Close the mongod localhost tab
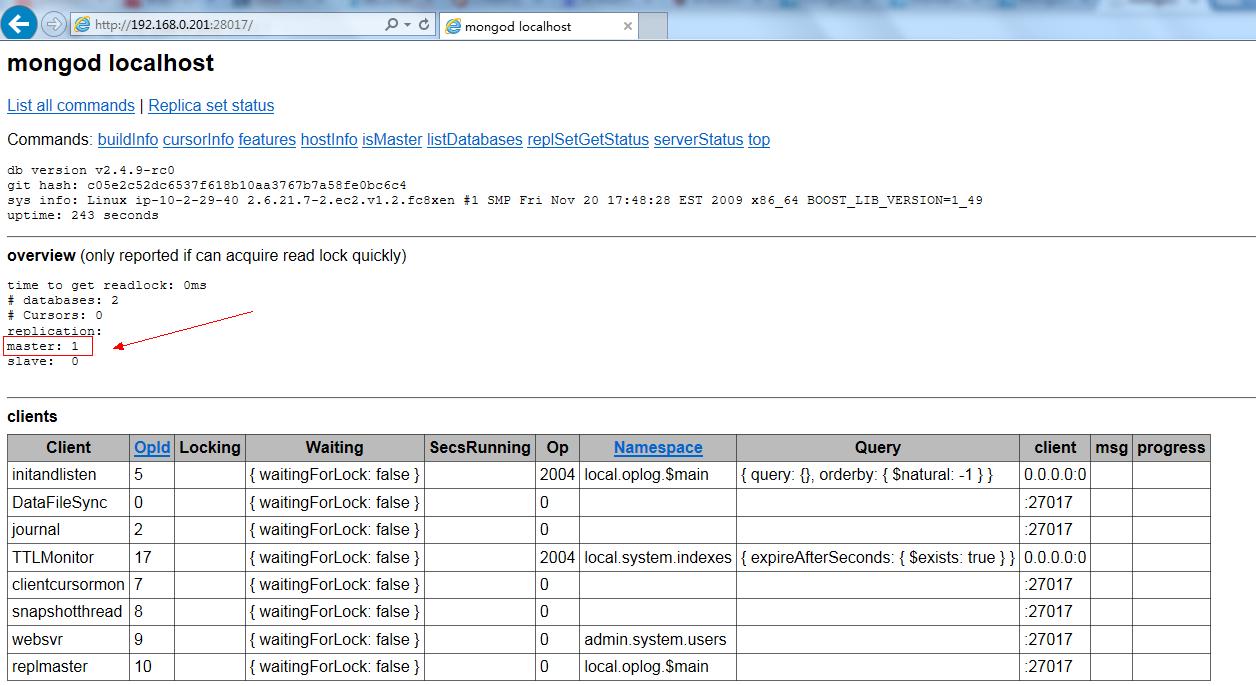Image resolution: width=1256 pixels, height=686 pixels. (628, 26)
